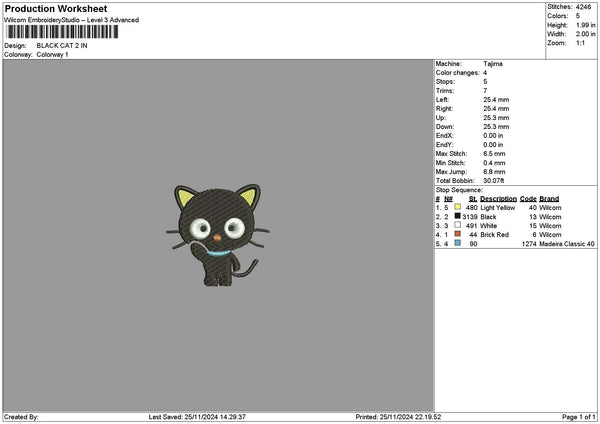Click the 'Created By:' footer label
The image size is (600, 424).
coord(21,417)
